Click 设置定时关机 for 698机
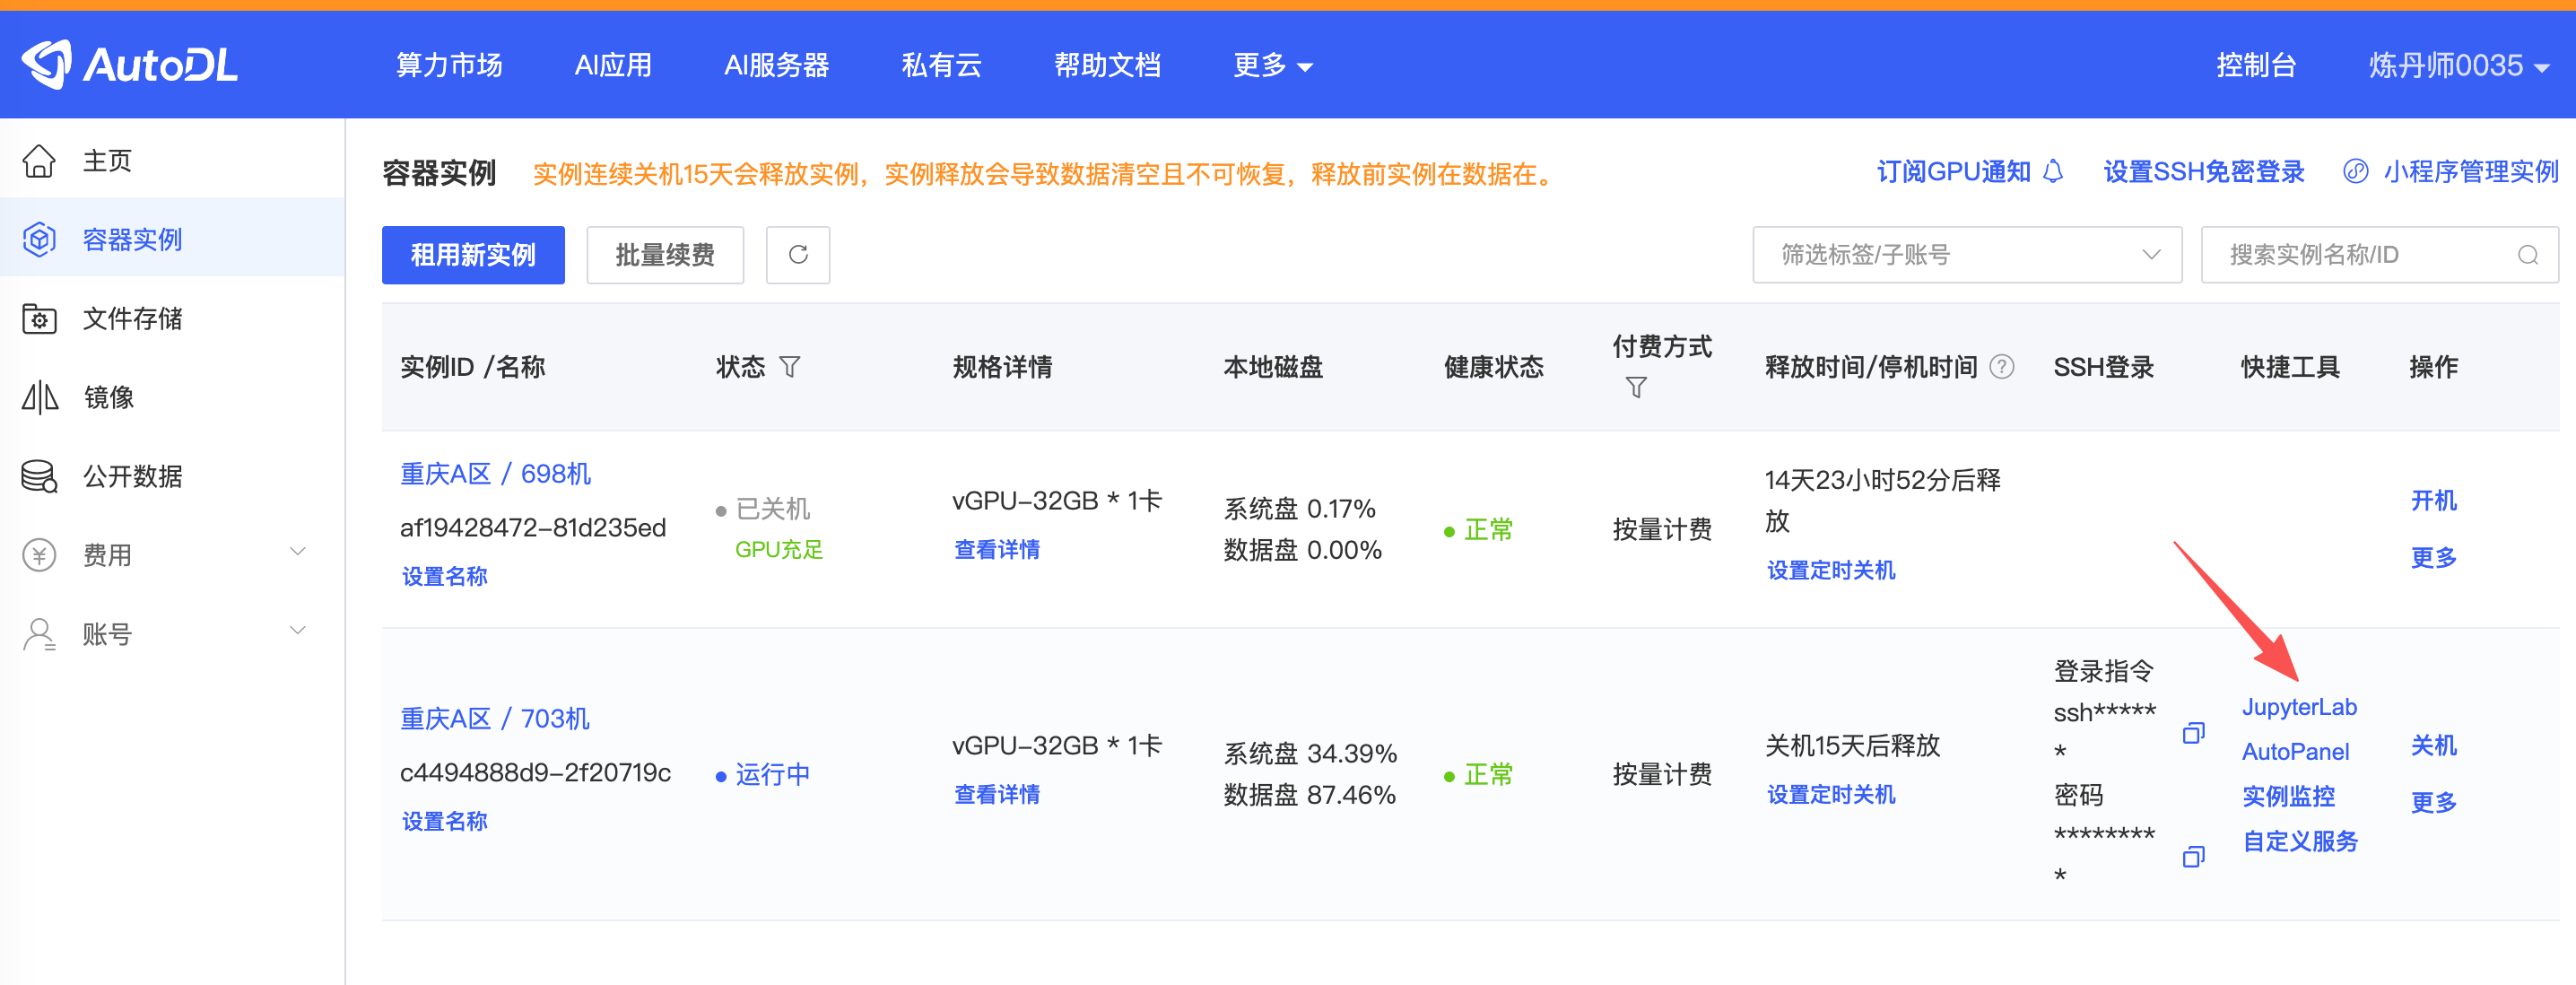Viewport: 2576px width, 985px height. click(1831, 570)
